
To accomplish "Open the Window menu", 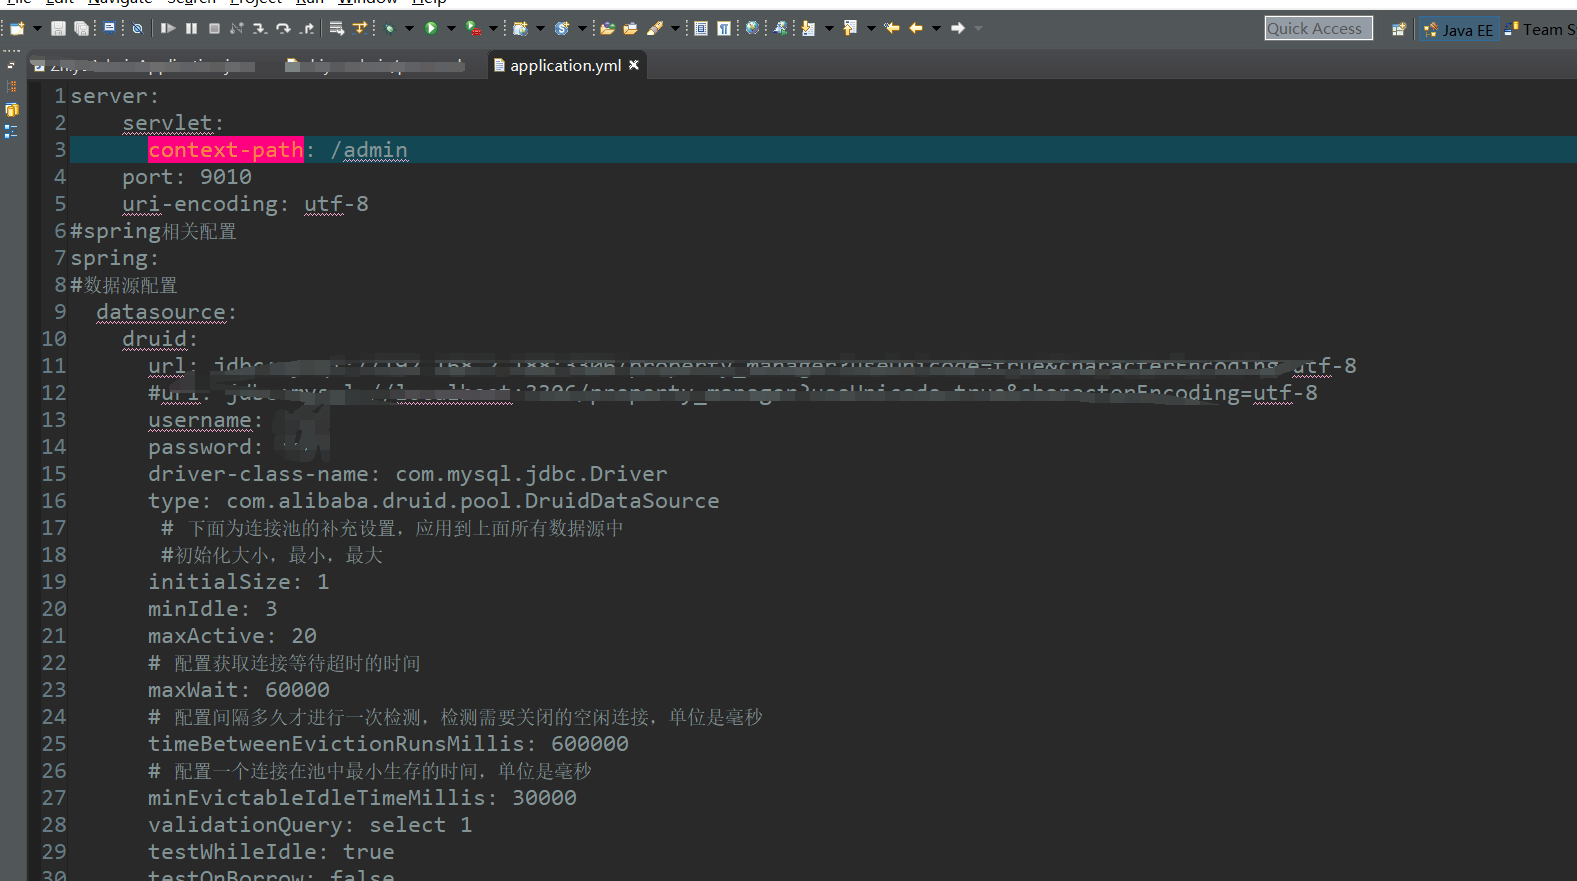I will click(x=367, y=3).
